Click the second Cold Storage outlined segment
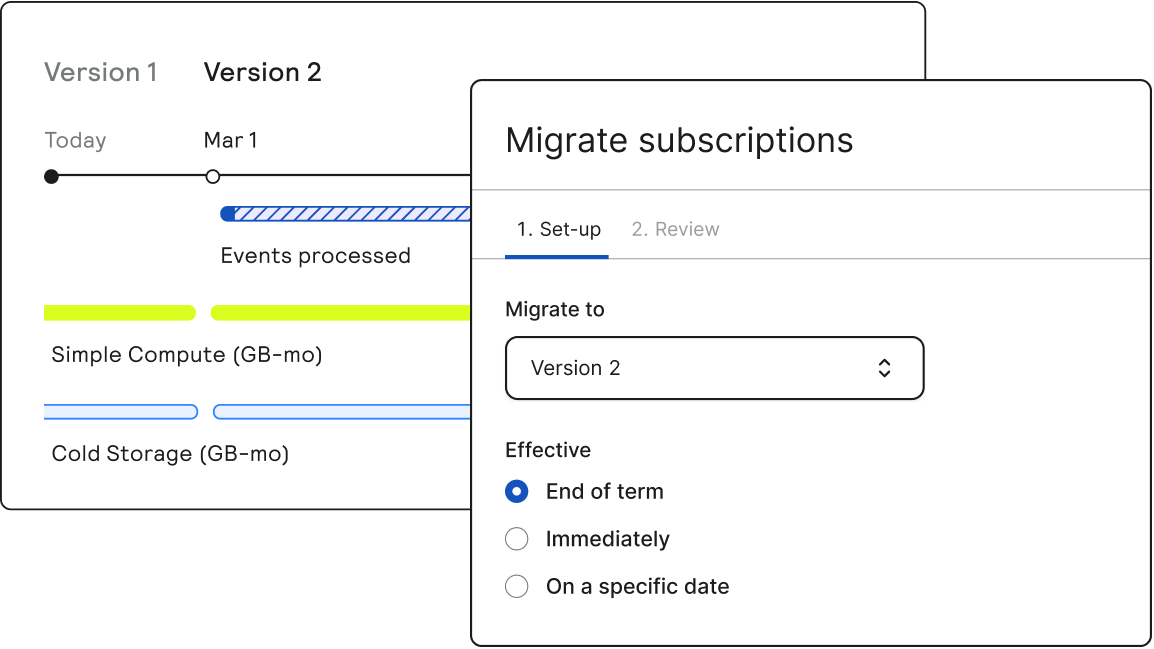1154x649 pixels. [342, 412]
